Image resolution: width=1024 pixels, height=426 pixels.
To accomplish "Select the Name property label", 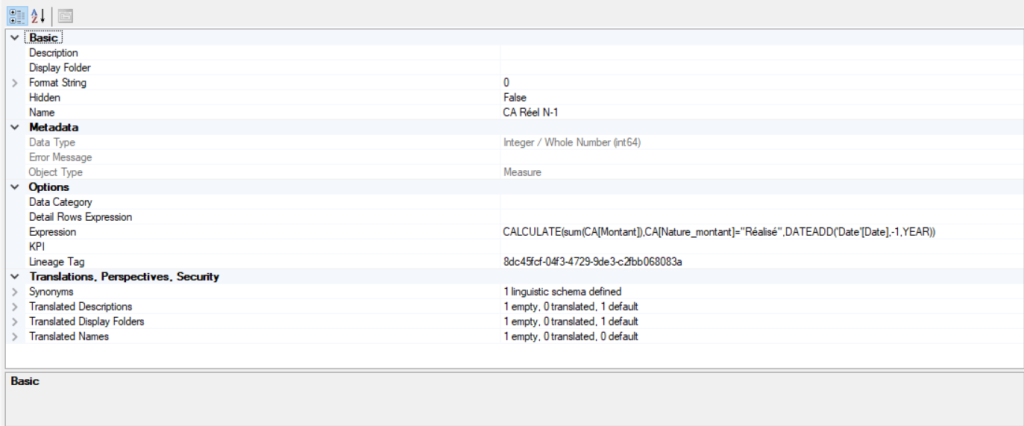I will (x=42, y=113).
